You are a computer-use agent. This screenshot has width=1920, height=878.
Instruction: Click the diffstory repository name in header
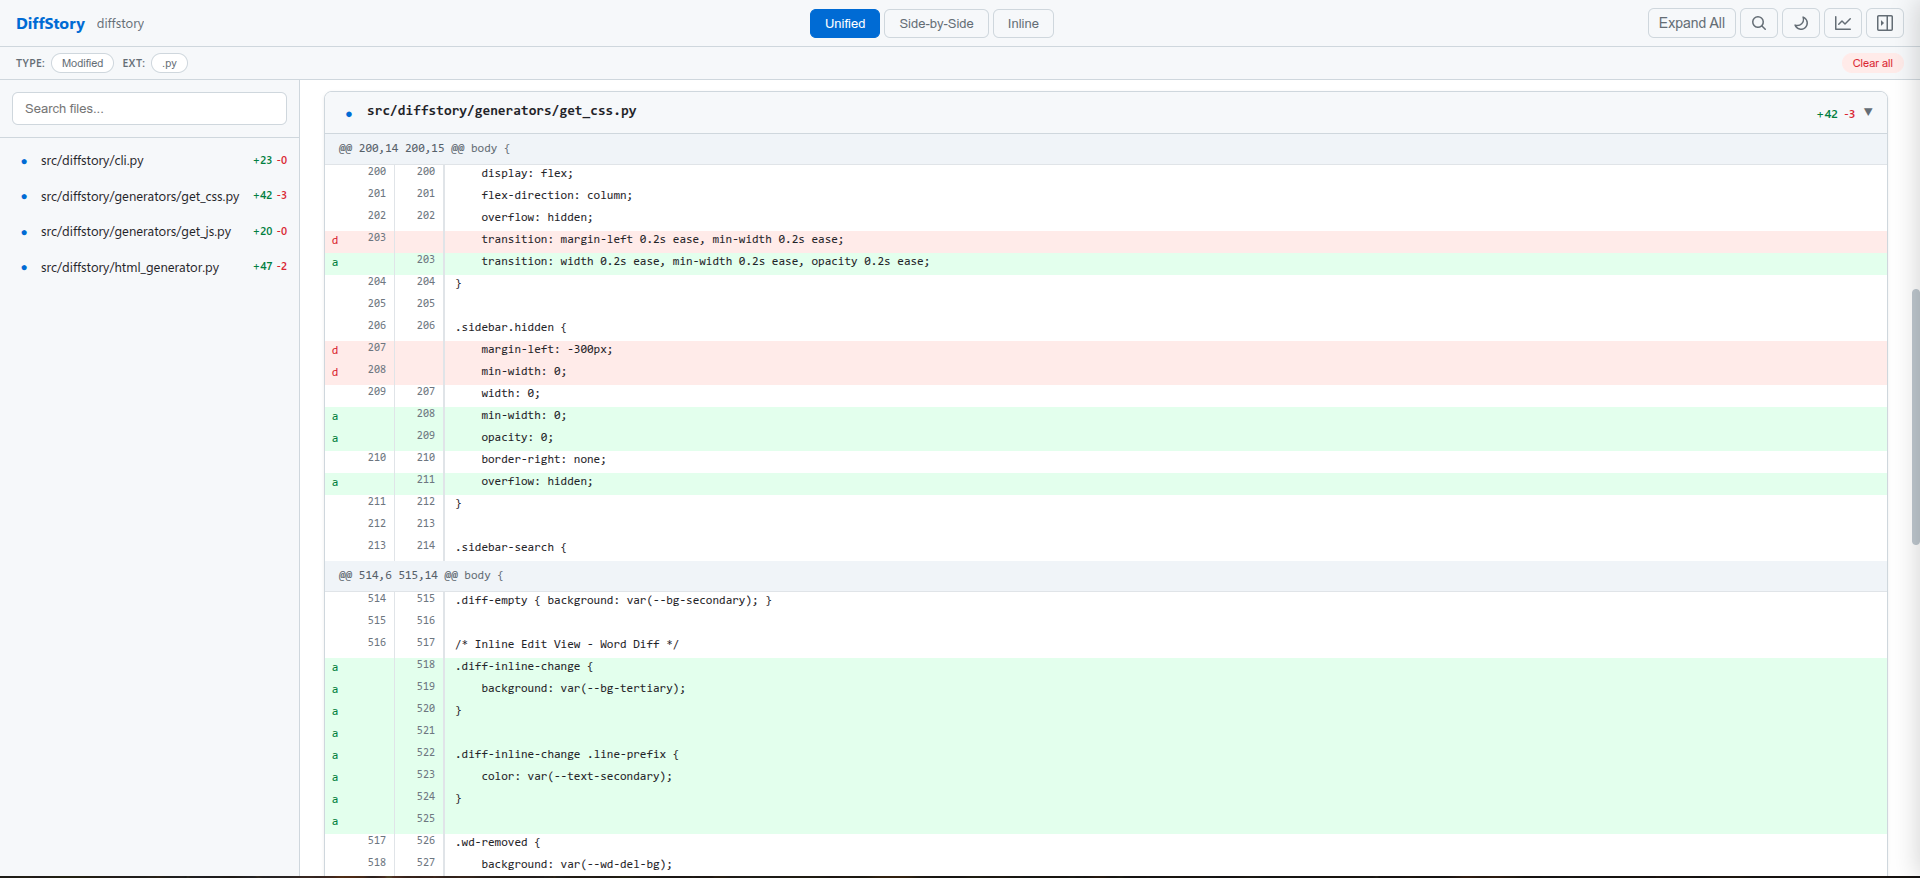pos(120,23)
